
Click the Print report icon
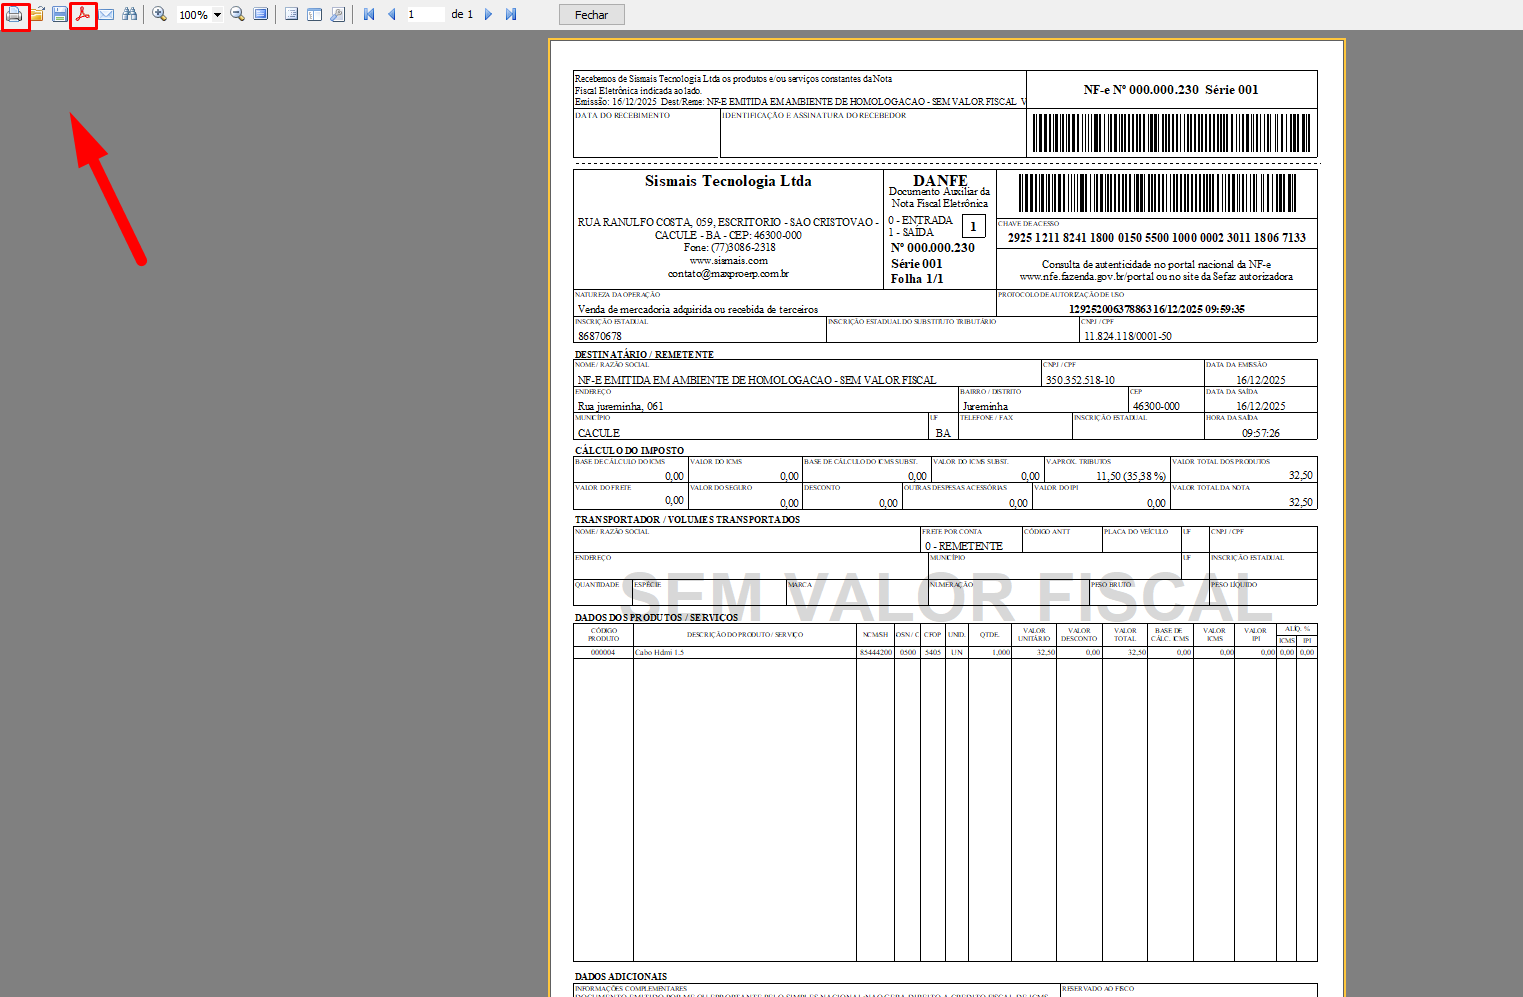[15, 15]
